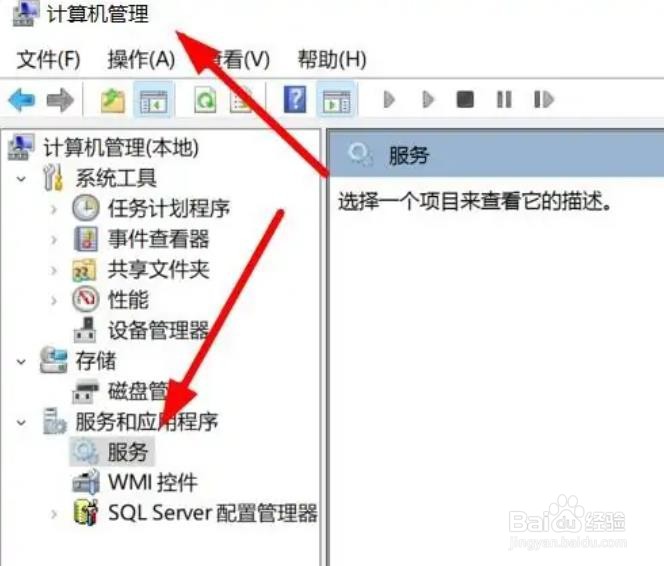This screenshot has height=566, width=664.
Task: Collapse the 系统工具 tree node
Action: click(x=21, y=179)
